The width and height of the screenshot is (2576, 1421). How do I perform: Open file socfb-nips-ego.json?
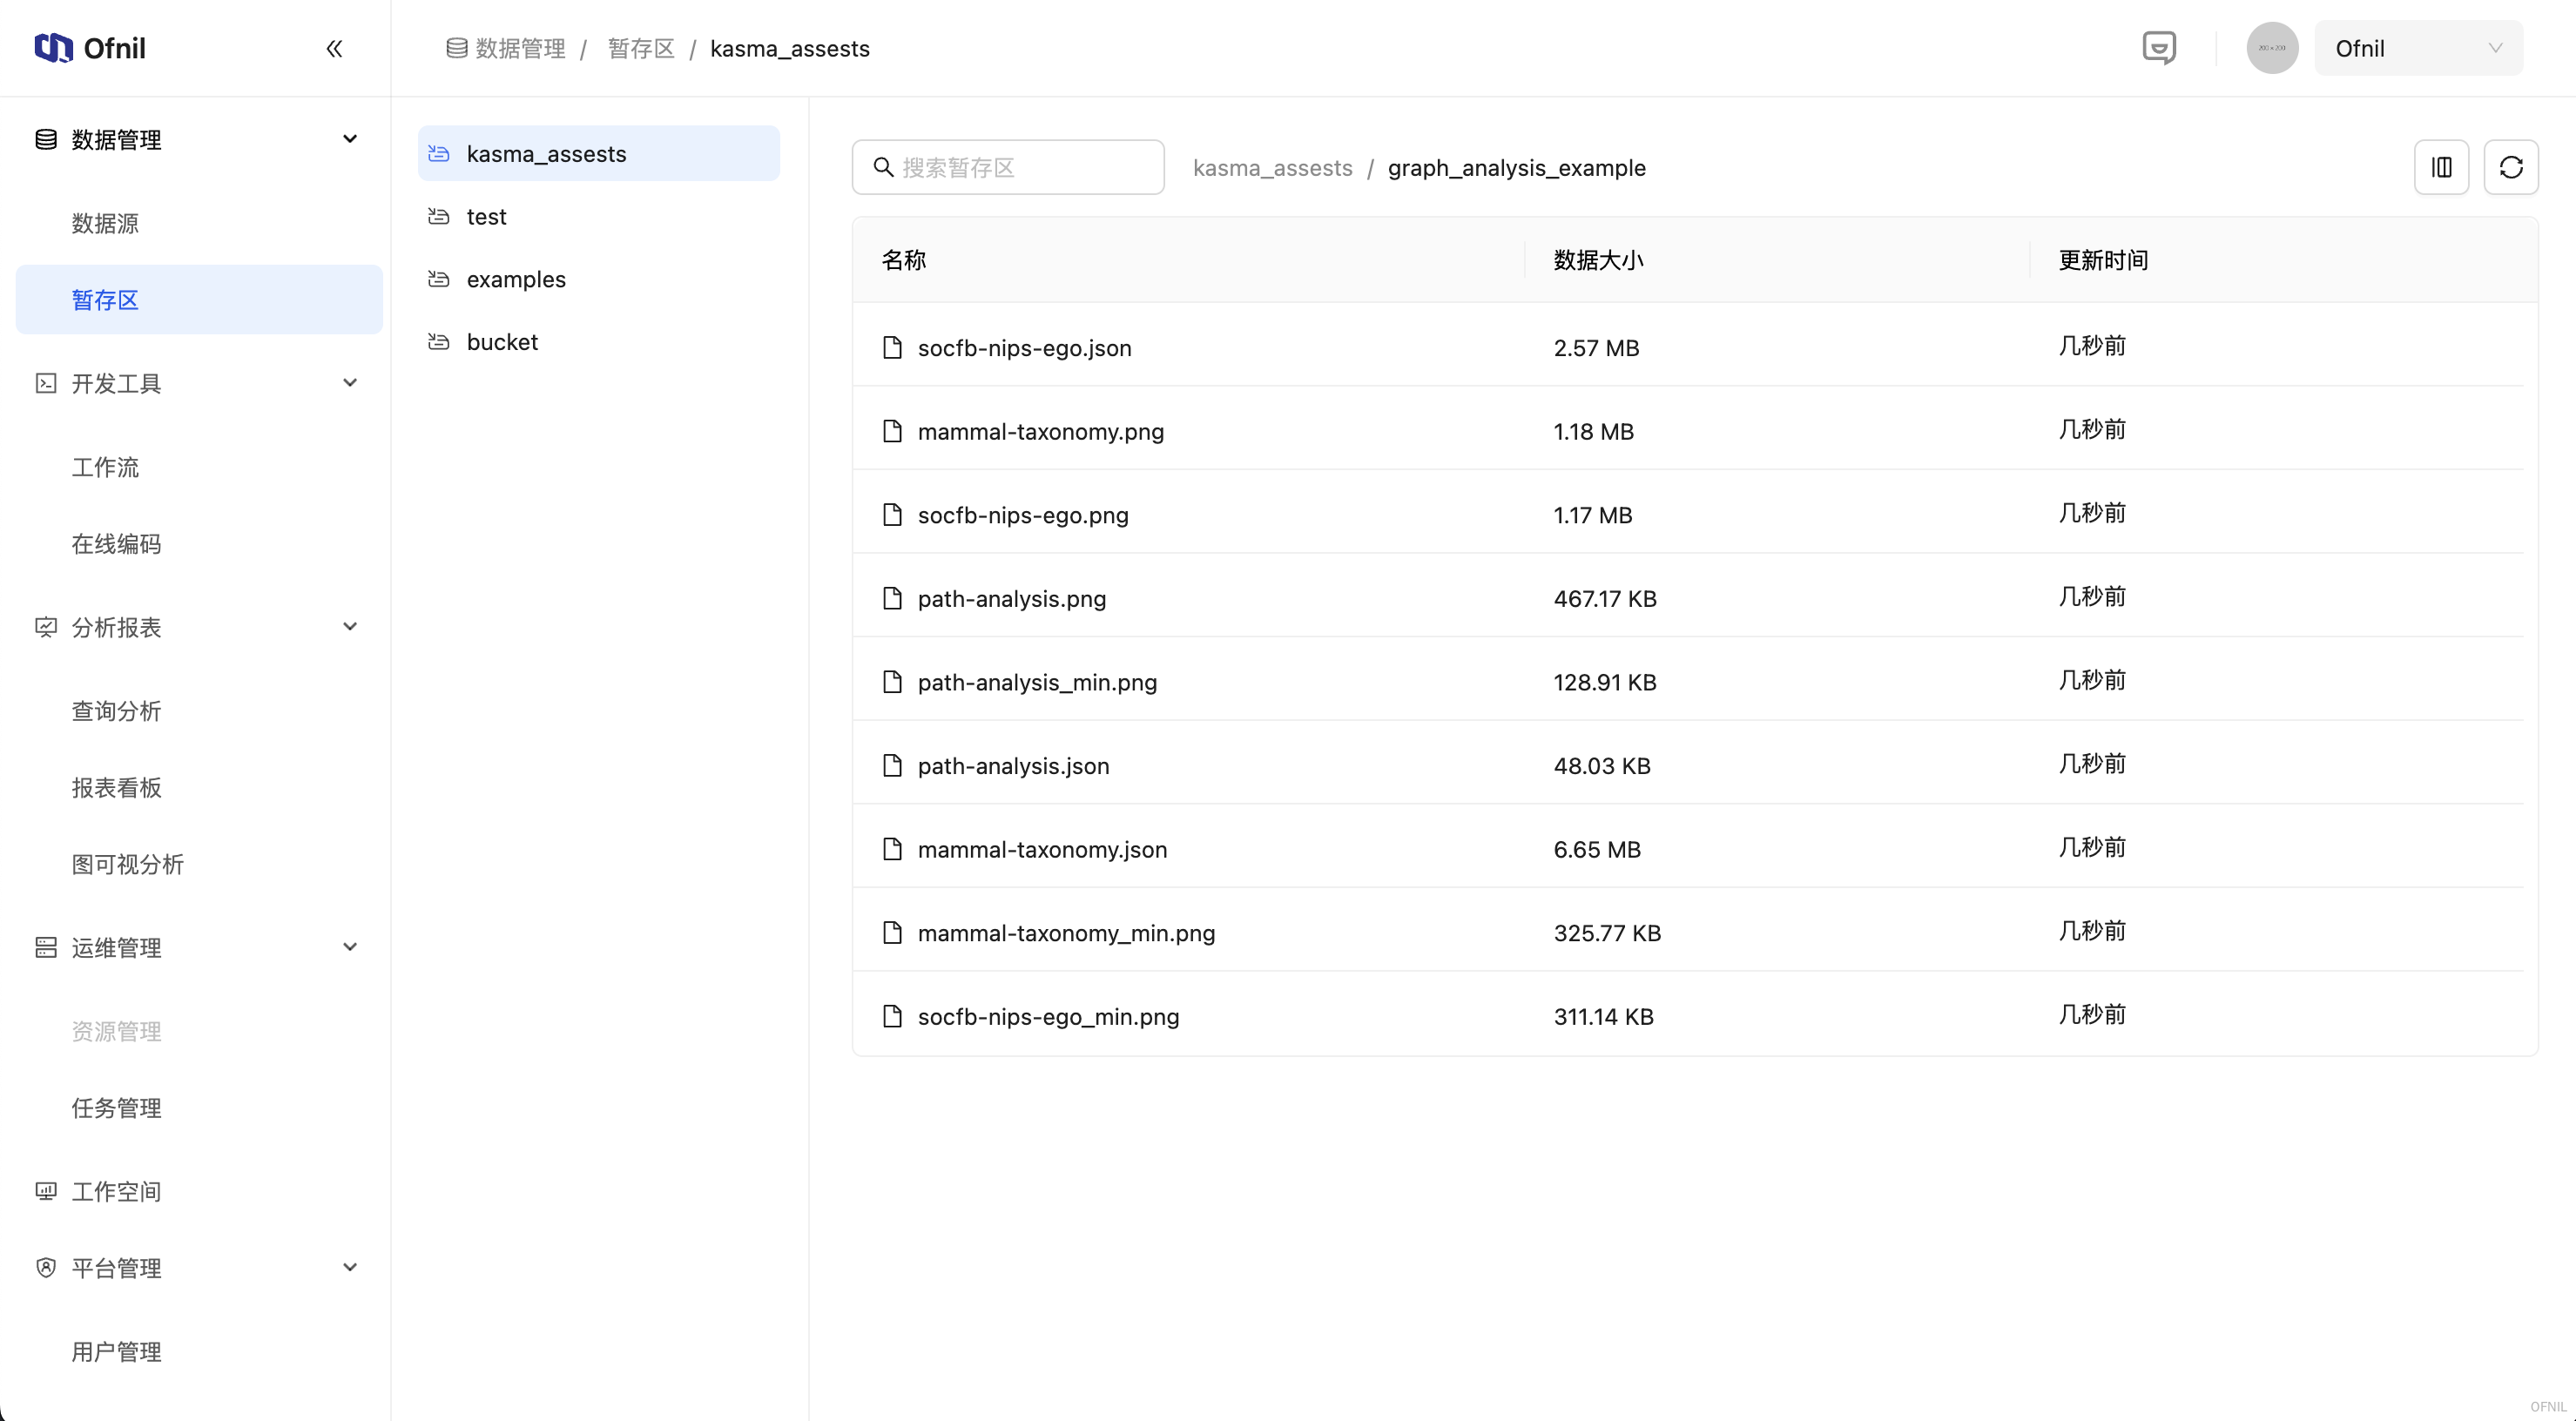click(1024, 347)
